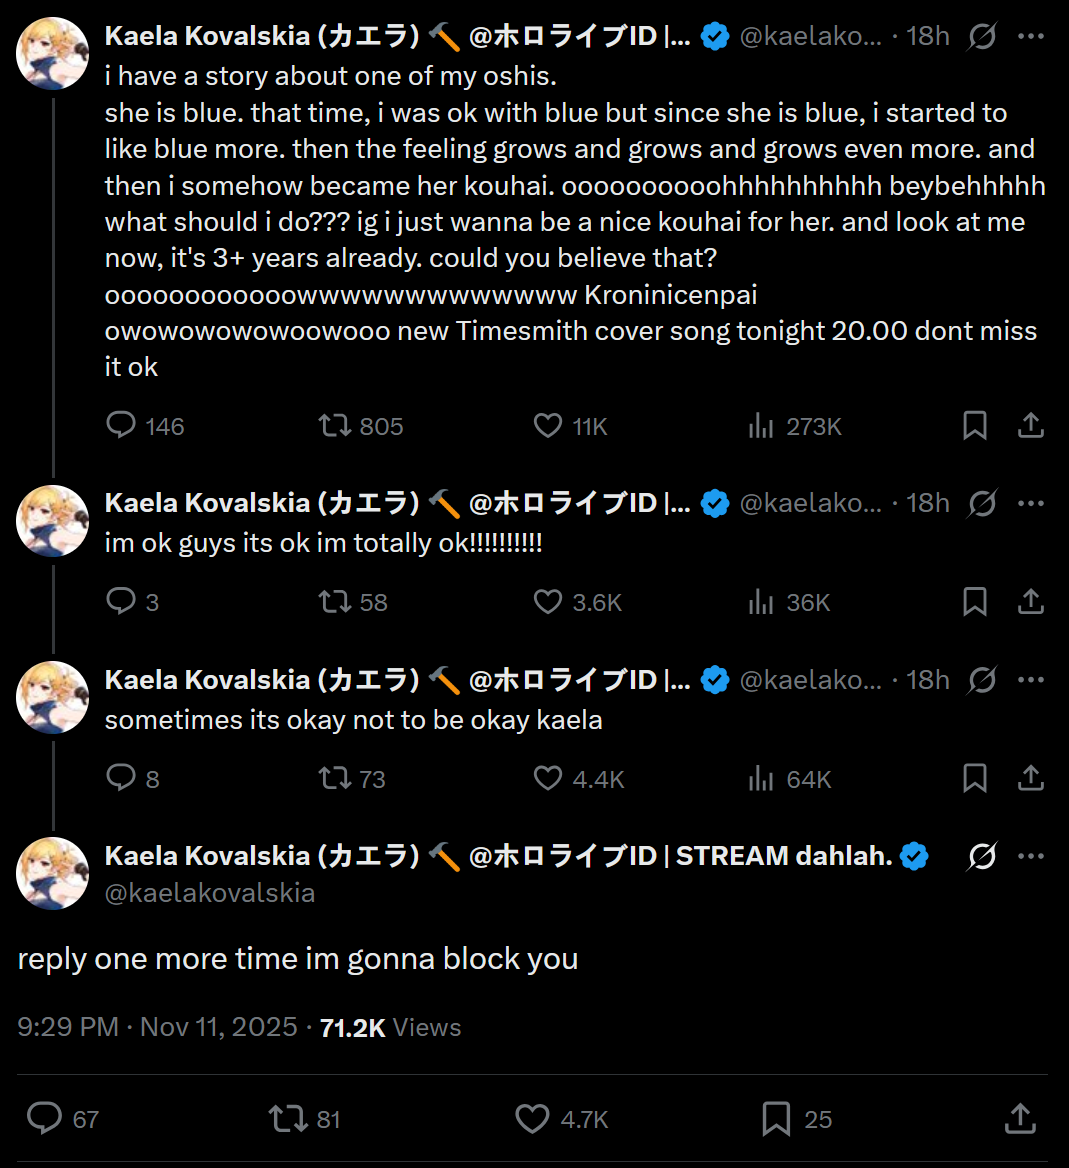Open the 9:29 PM · Nov 11, 2025 timestamp

[158, 1027]
